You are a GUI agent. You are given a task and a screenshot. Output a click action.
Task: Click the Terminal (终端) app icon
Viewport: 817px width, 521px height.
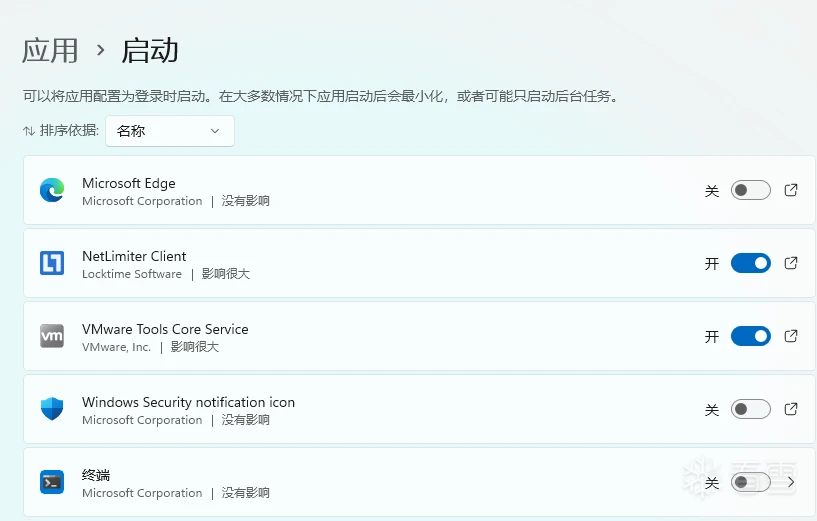pyautogui.click(x=52, y=482)
